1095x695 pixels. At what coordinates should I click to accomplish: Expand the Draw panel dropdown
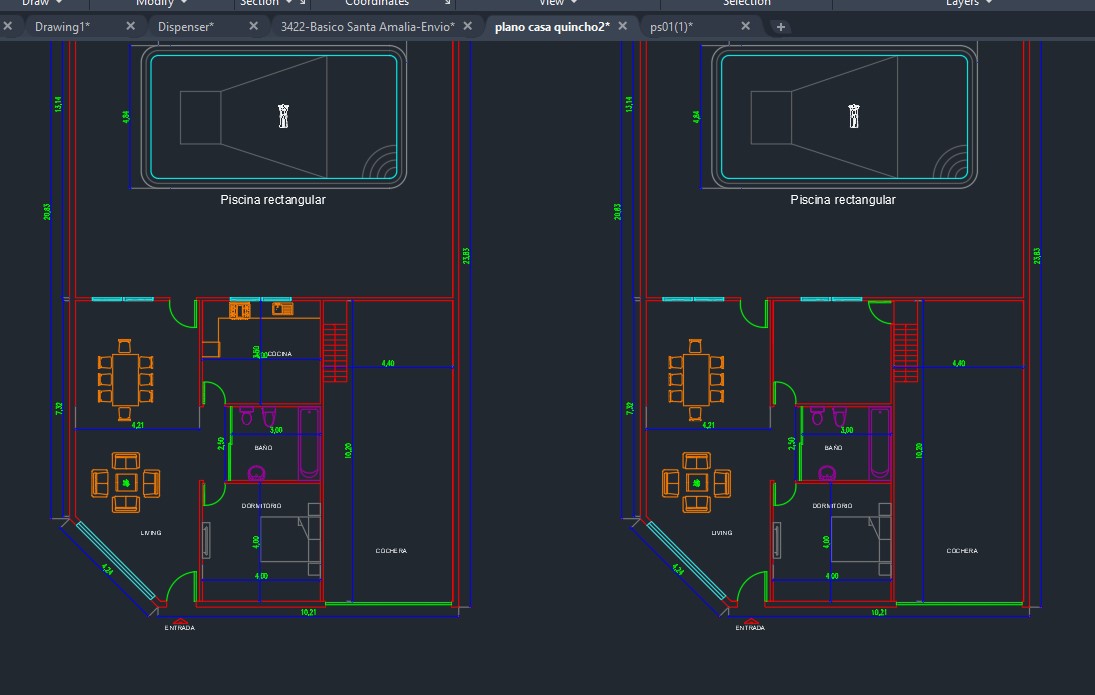(42, 4)
